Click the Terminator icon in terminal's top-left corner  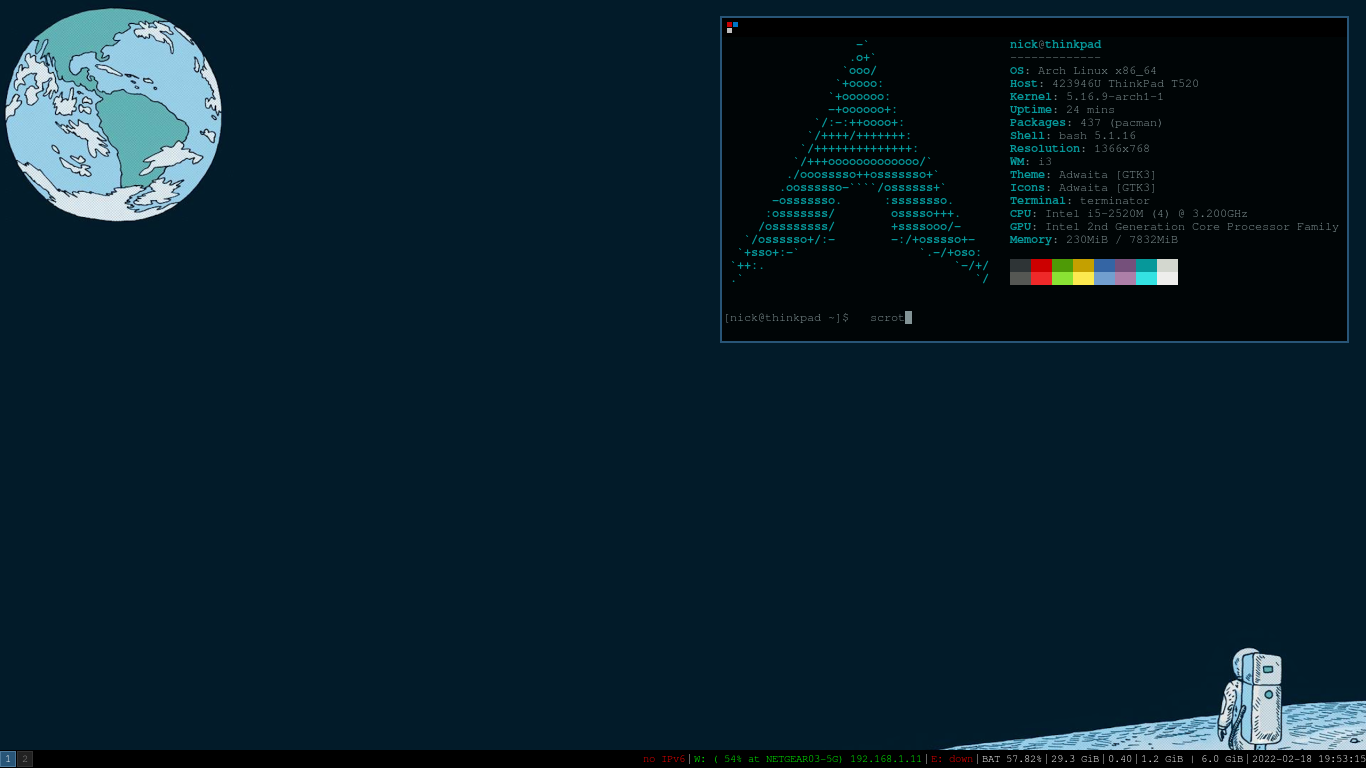732,27
